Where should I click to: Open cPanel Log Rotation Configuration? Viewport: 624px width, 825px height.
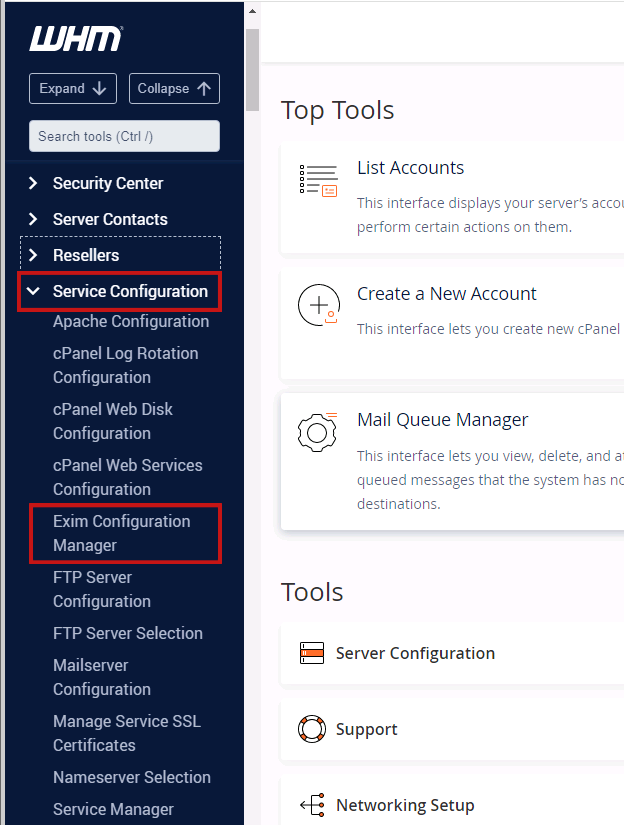pos(126,365)
